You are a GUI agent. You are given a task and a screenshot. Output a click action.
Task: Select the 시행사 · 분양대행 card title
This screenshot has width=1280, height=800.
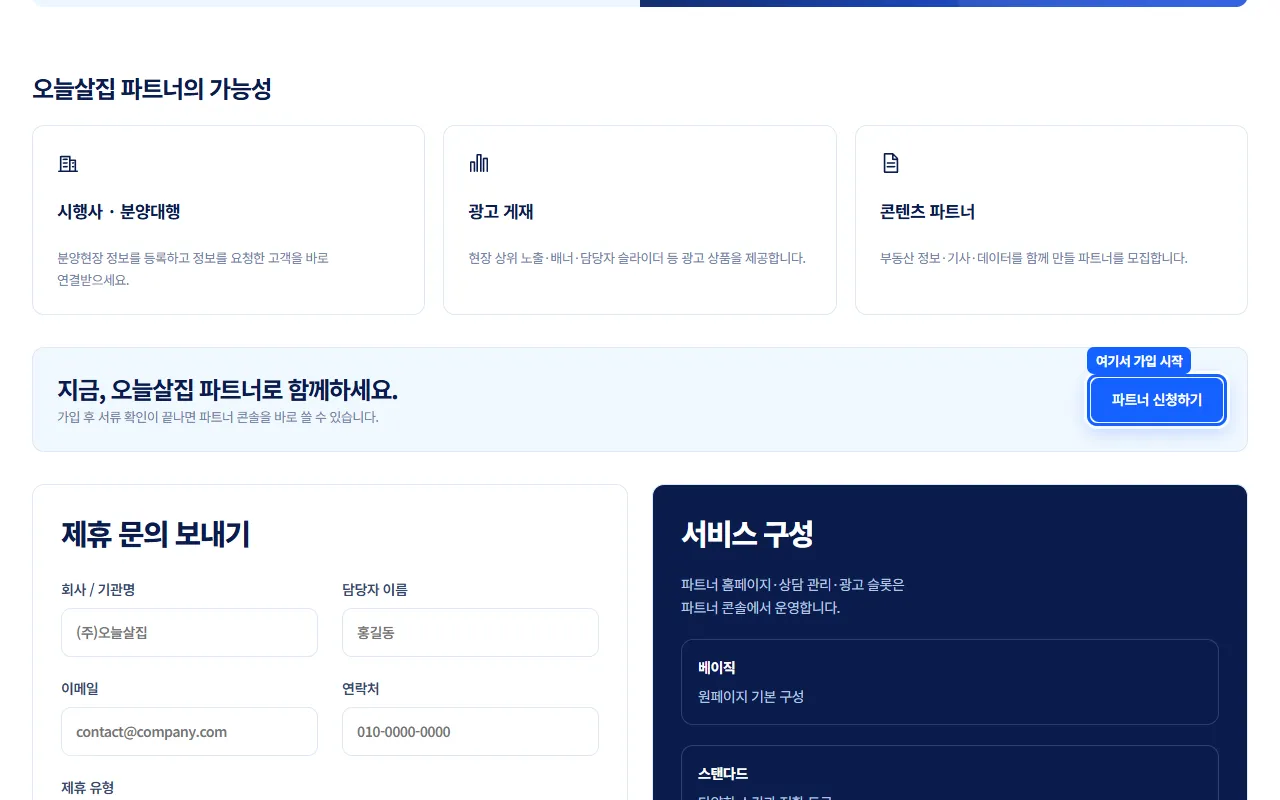tap(119, 212)
